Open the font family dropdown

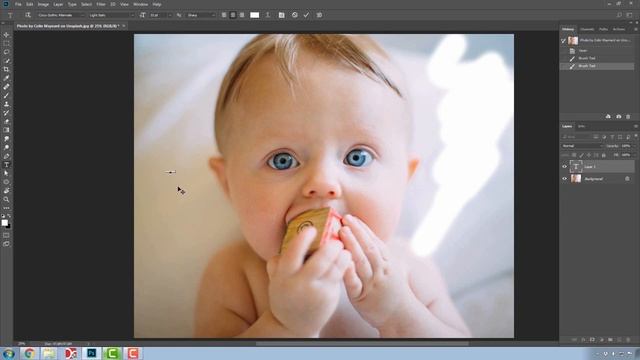pos(60,15)
